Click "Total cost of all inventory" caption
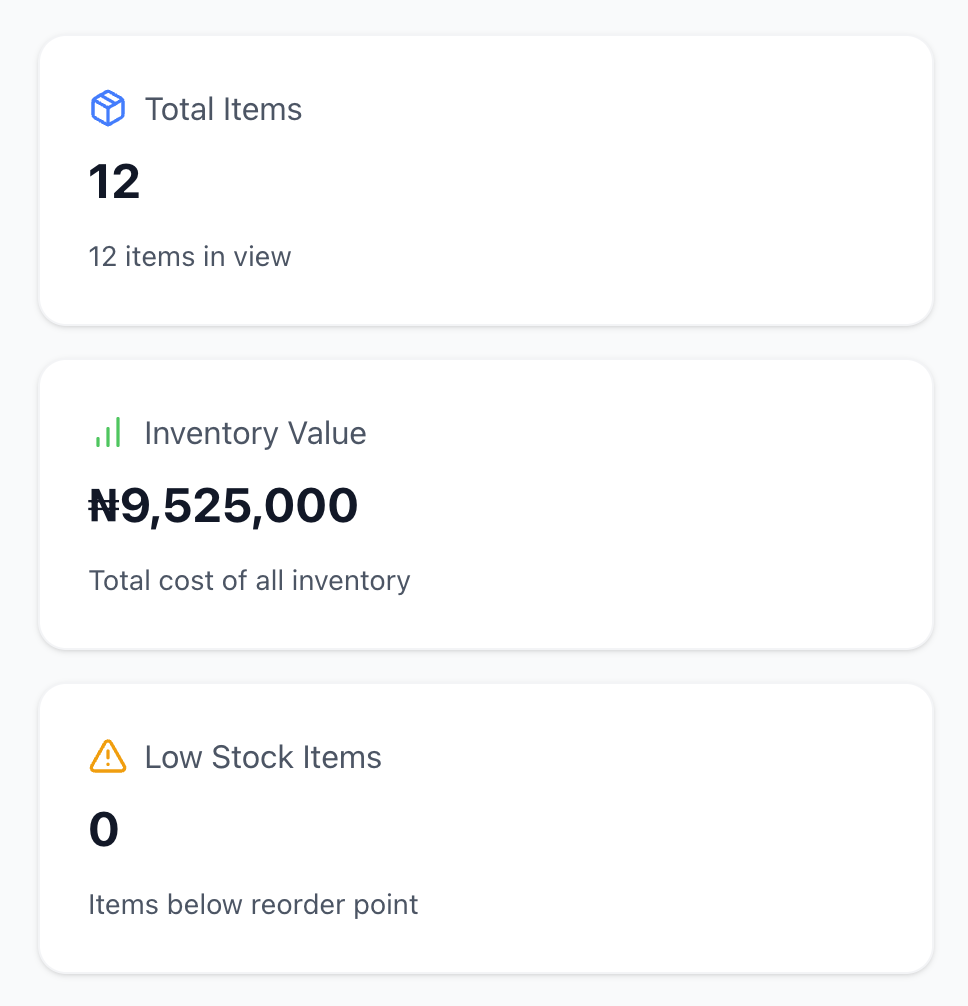 [250, 581]
